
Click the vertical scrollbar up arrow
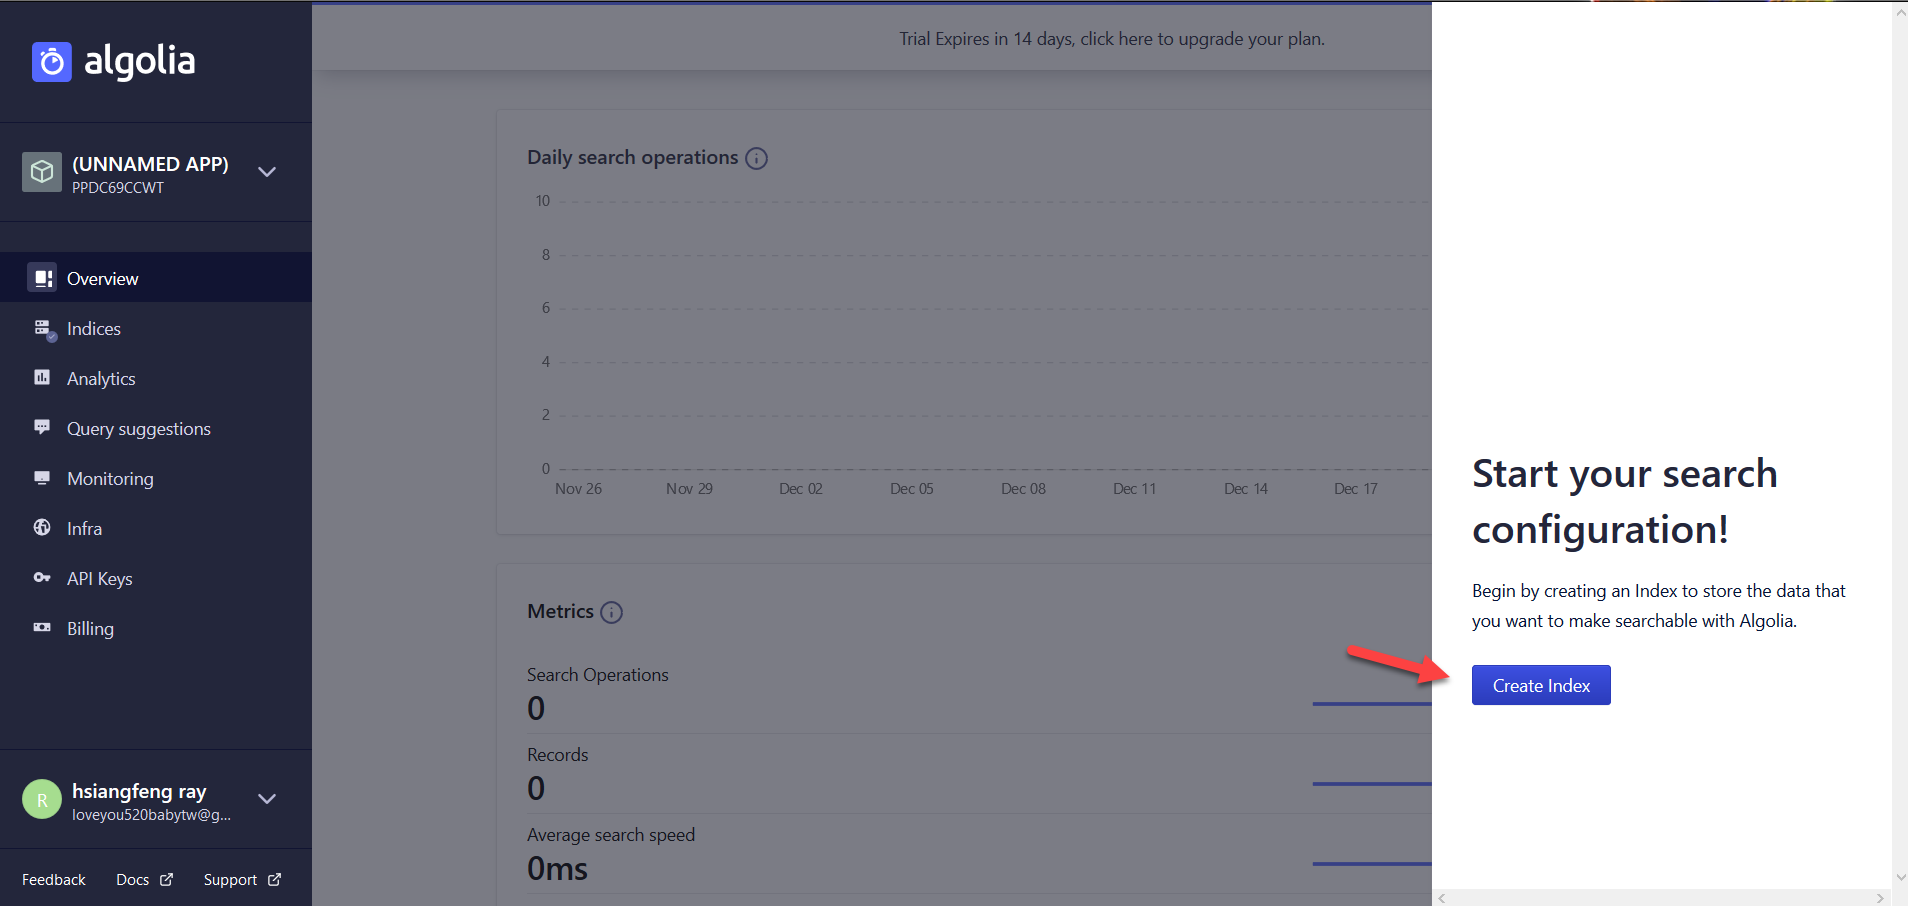tap(1900, 12)
